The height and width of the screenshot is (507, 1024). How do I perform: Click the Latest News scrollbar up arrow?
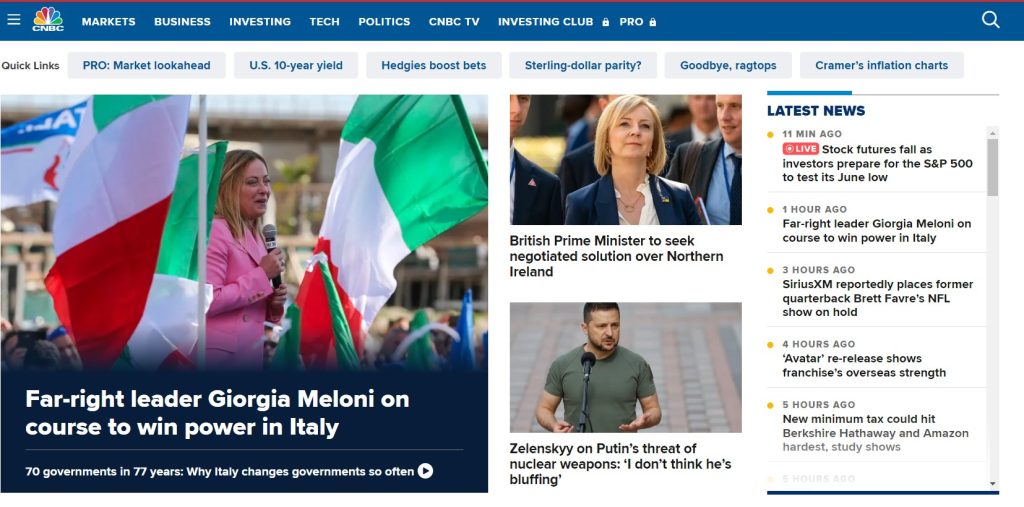[993, 133]
